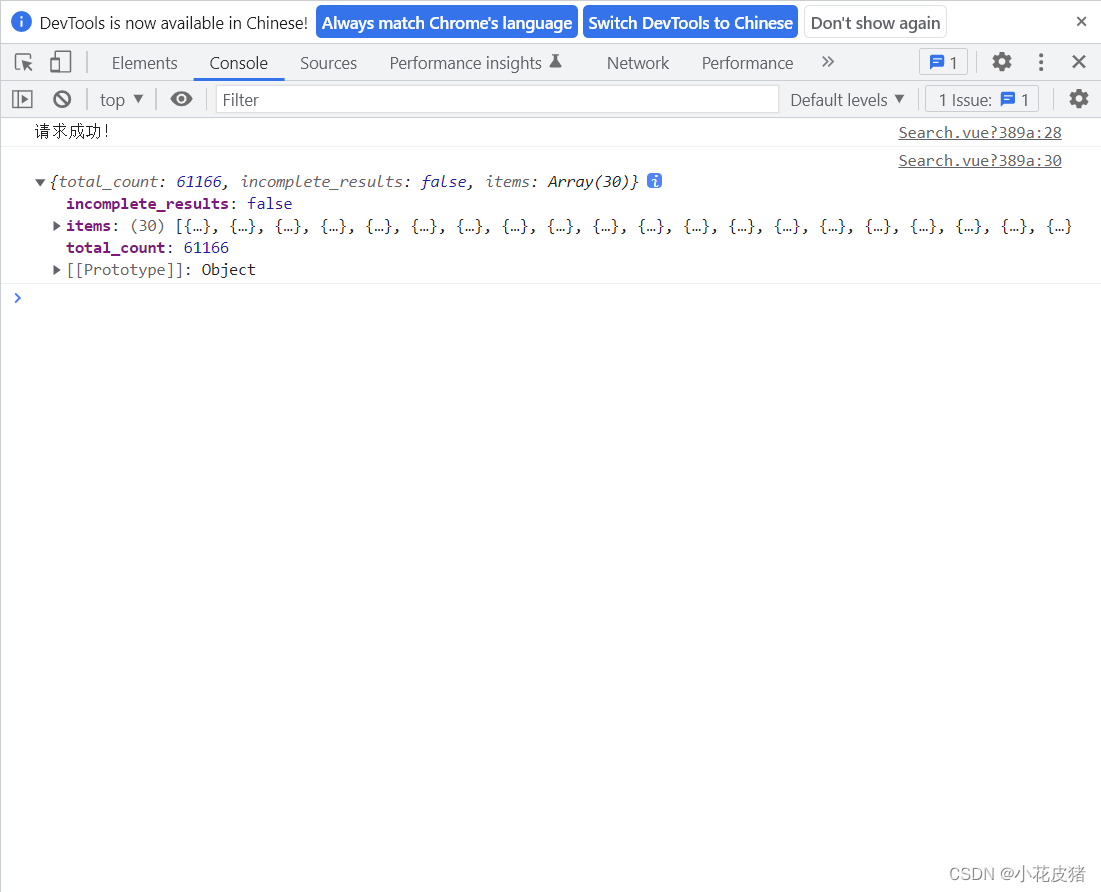Close the DevTools panel
The image size is (1101, 892).
pos(1079,63)
